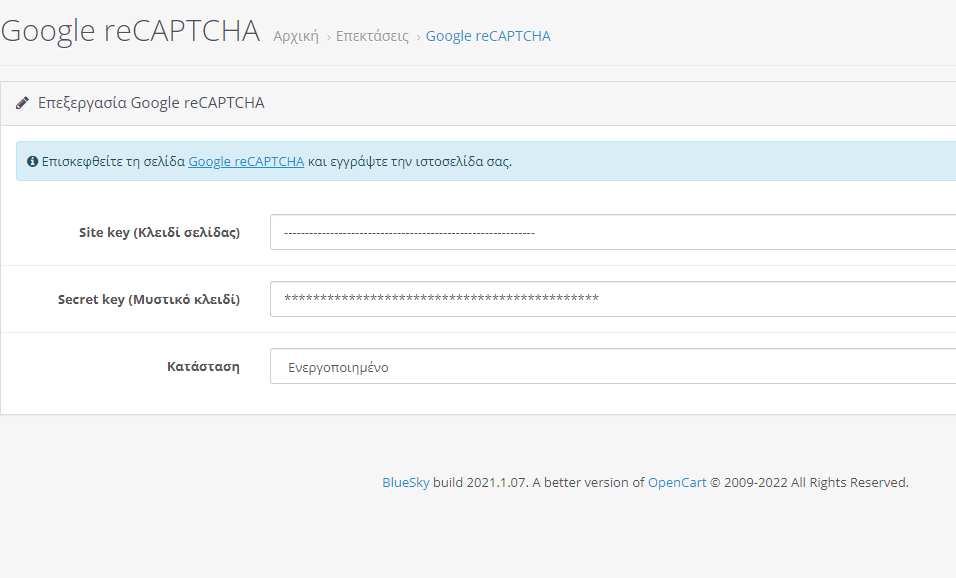This screenshot has height=578, width=956.
Task: Click the Κατάσταση label
Action: (203, 366)
